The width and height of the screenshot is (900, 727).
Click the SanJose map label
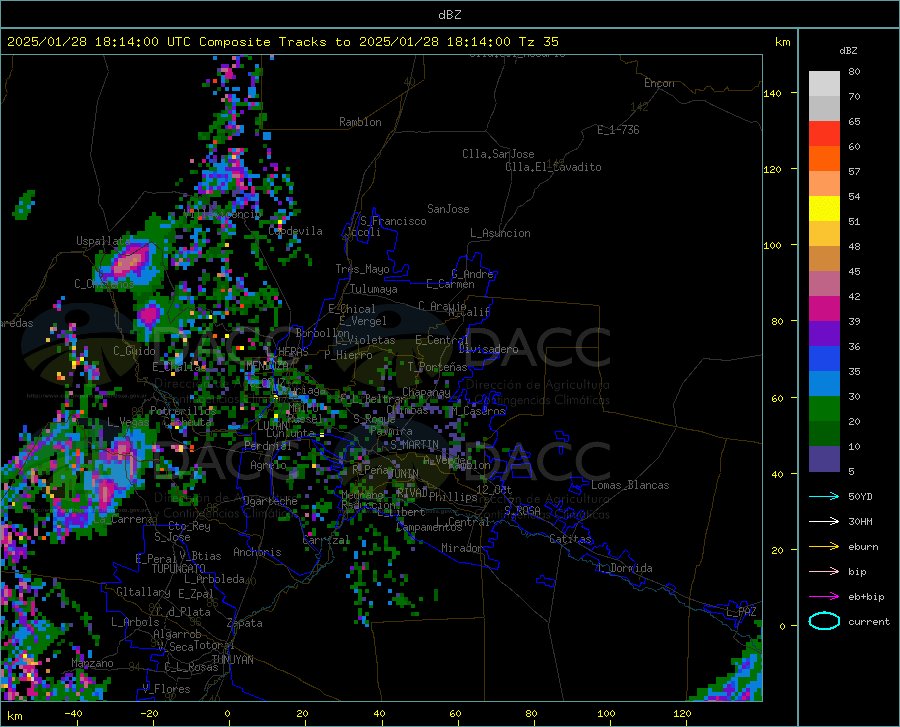pos(448,209)
